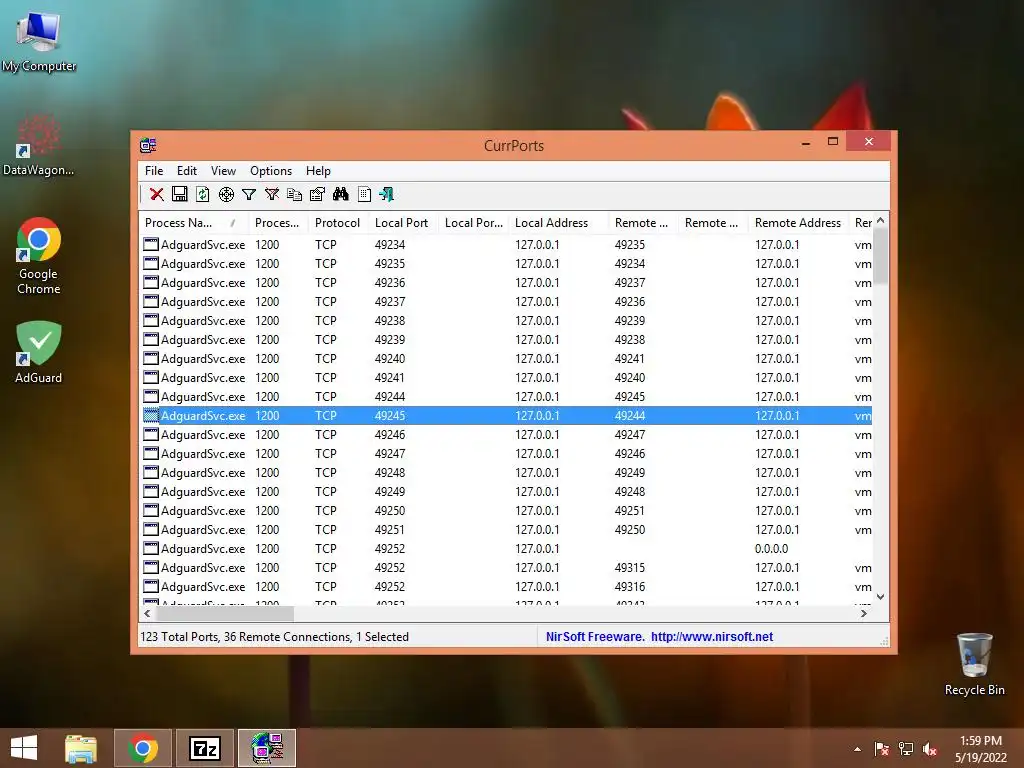Screen dimensions: 1024x768
Task: Select the row with remote port 49316
Action: pyautogui.click(x=507, y=586)
